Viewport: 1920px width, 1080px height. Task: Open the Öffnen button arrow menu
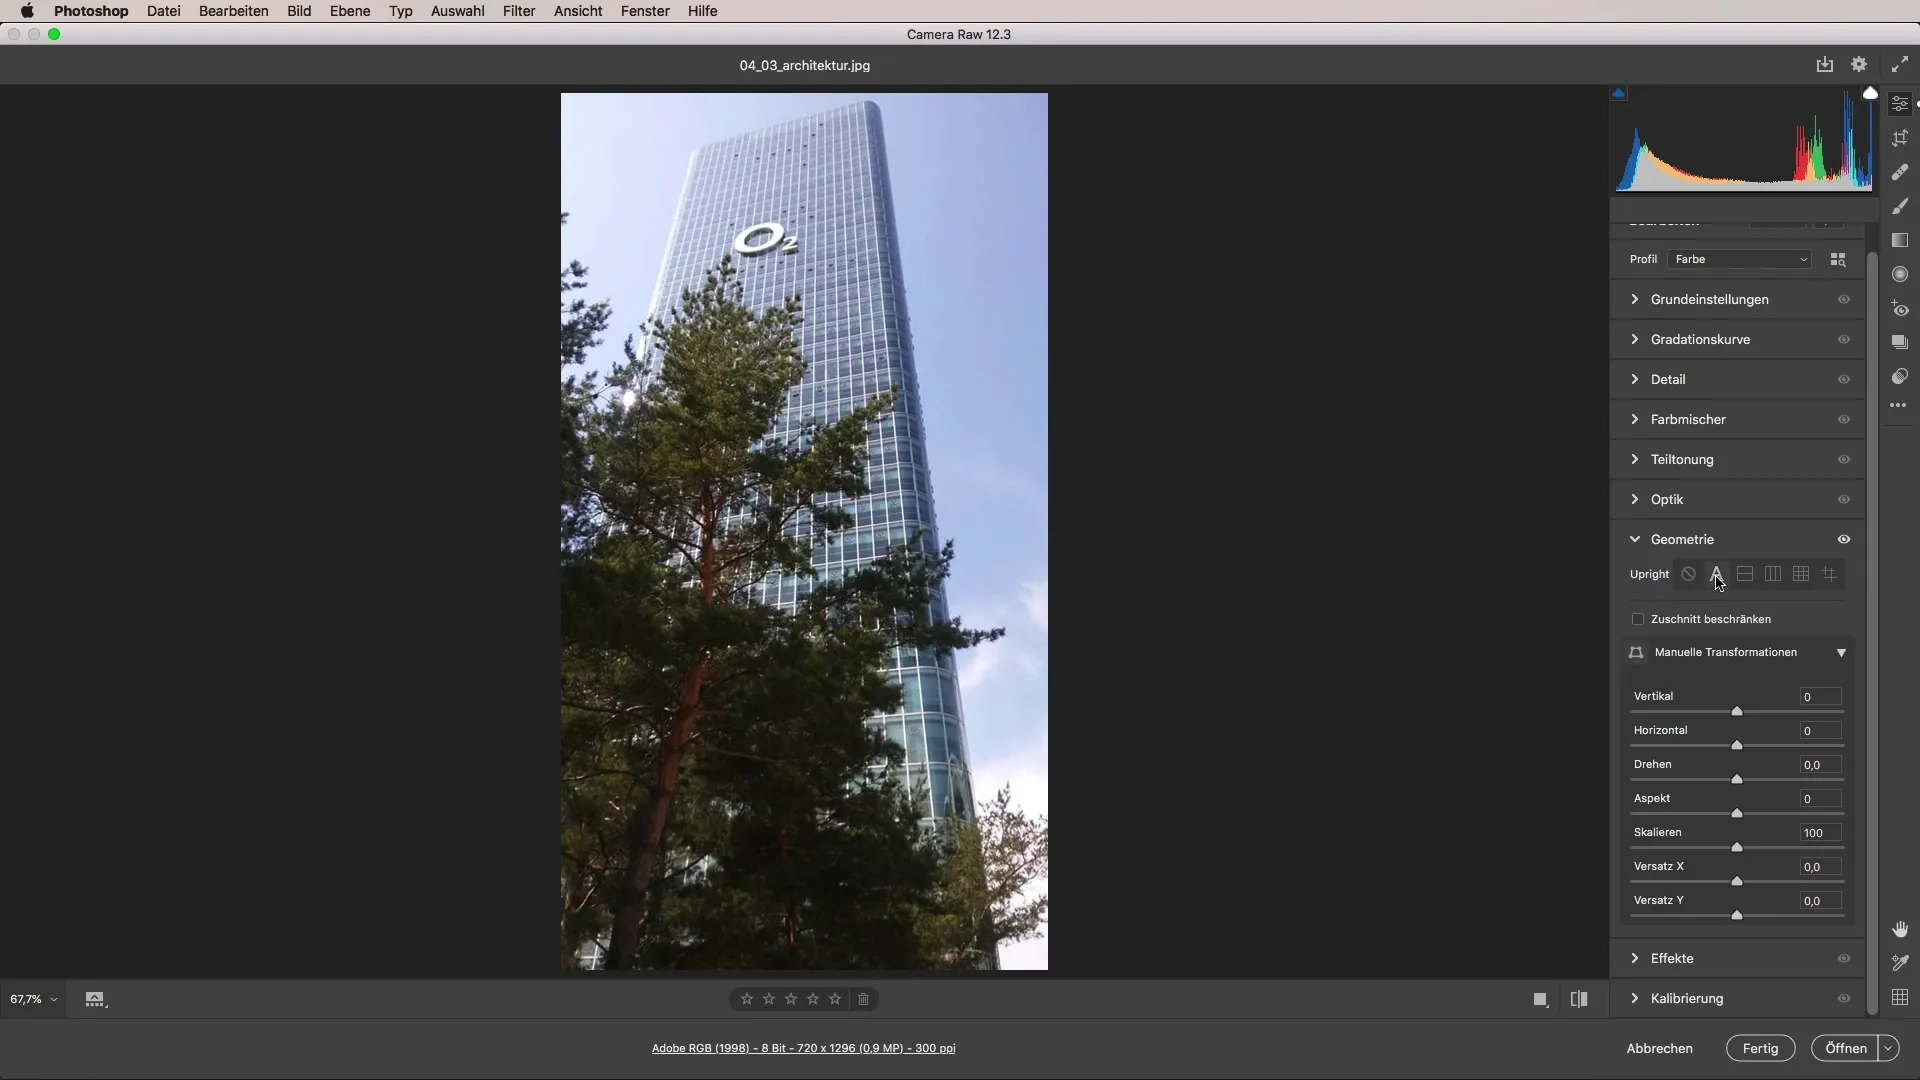[1888, 1048]
